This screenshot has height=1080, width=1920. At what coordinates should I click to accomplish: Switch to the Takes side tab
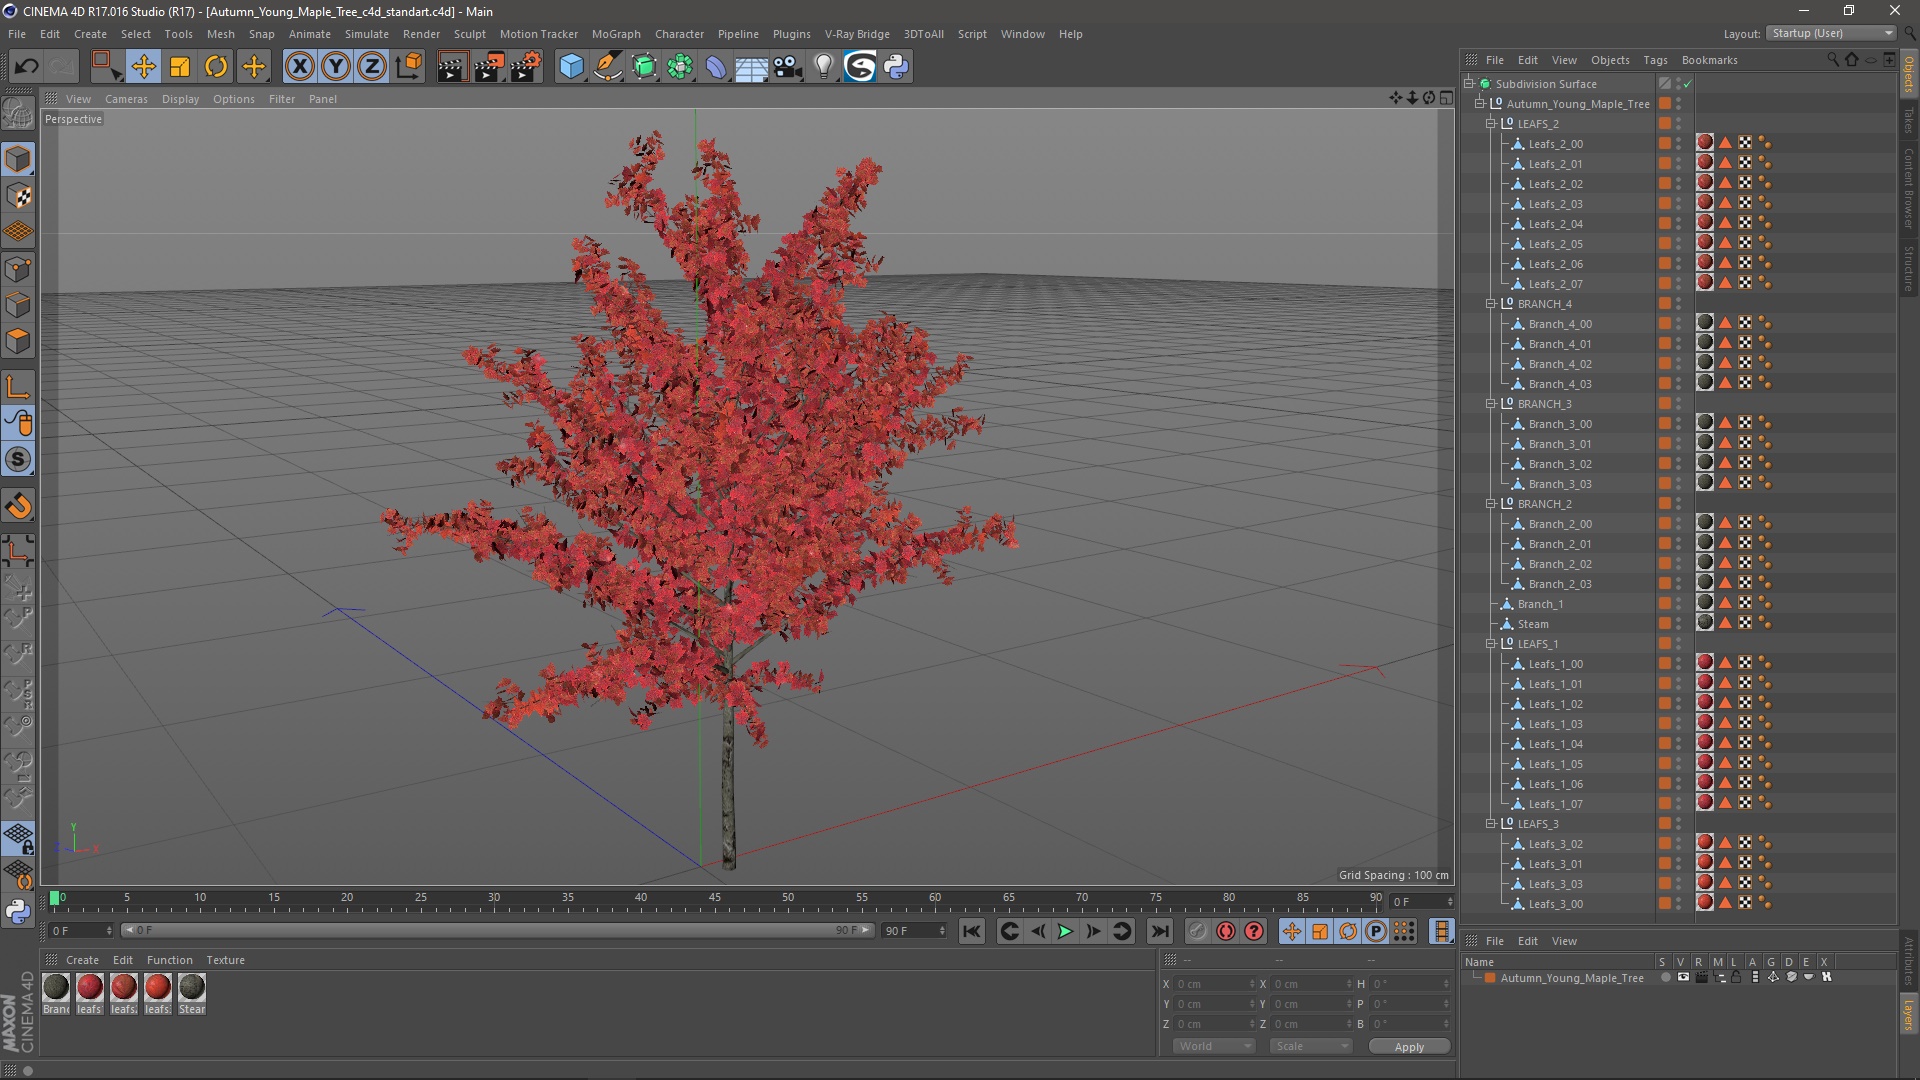1909,120
